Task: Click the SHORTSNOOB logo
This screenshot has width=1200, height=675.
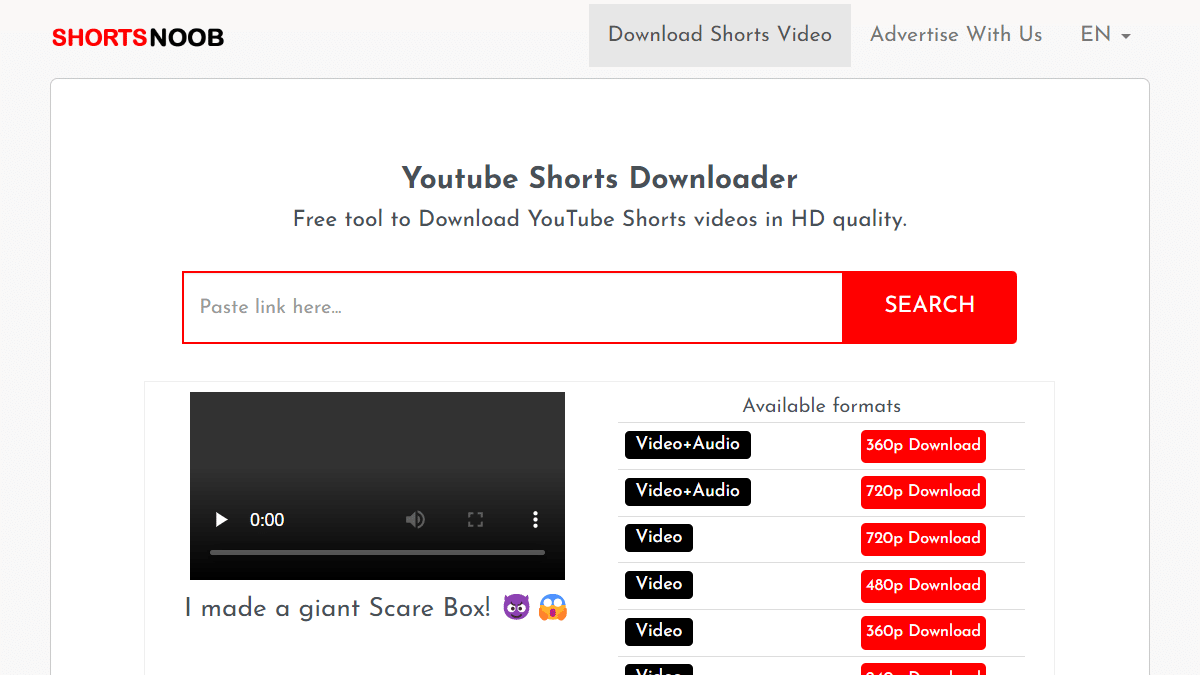Action: [137, 37]
